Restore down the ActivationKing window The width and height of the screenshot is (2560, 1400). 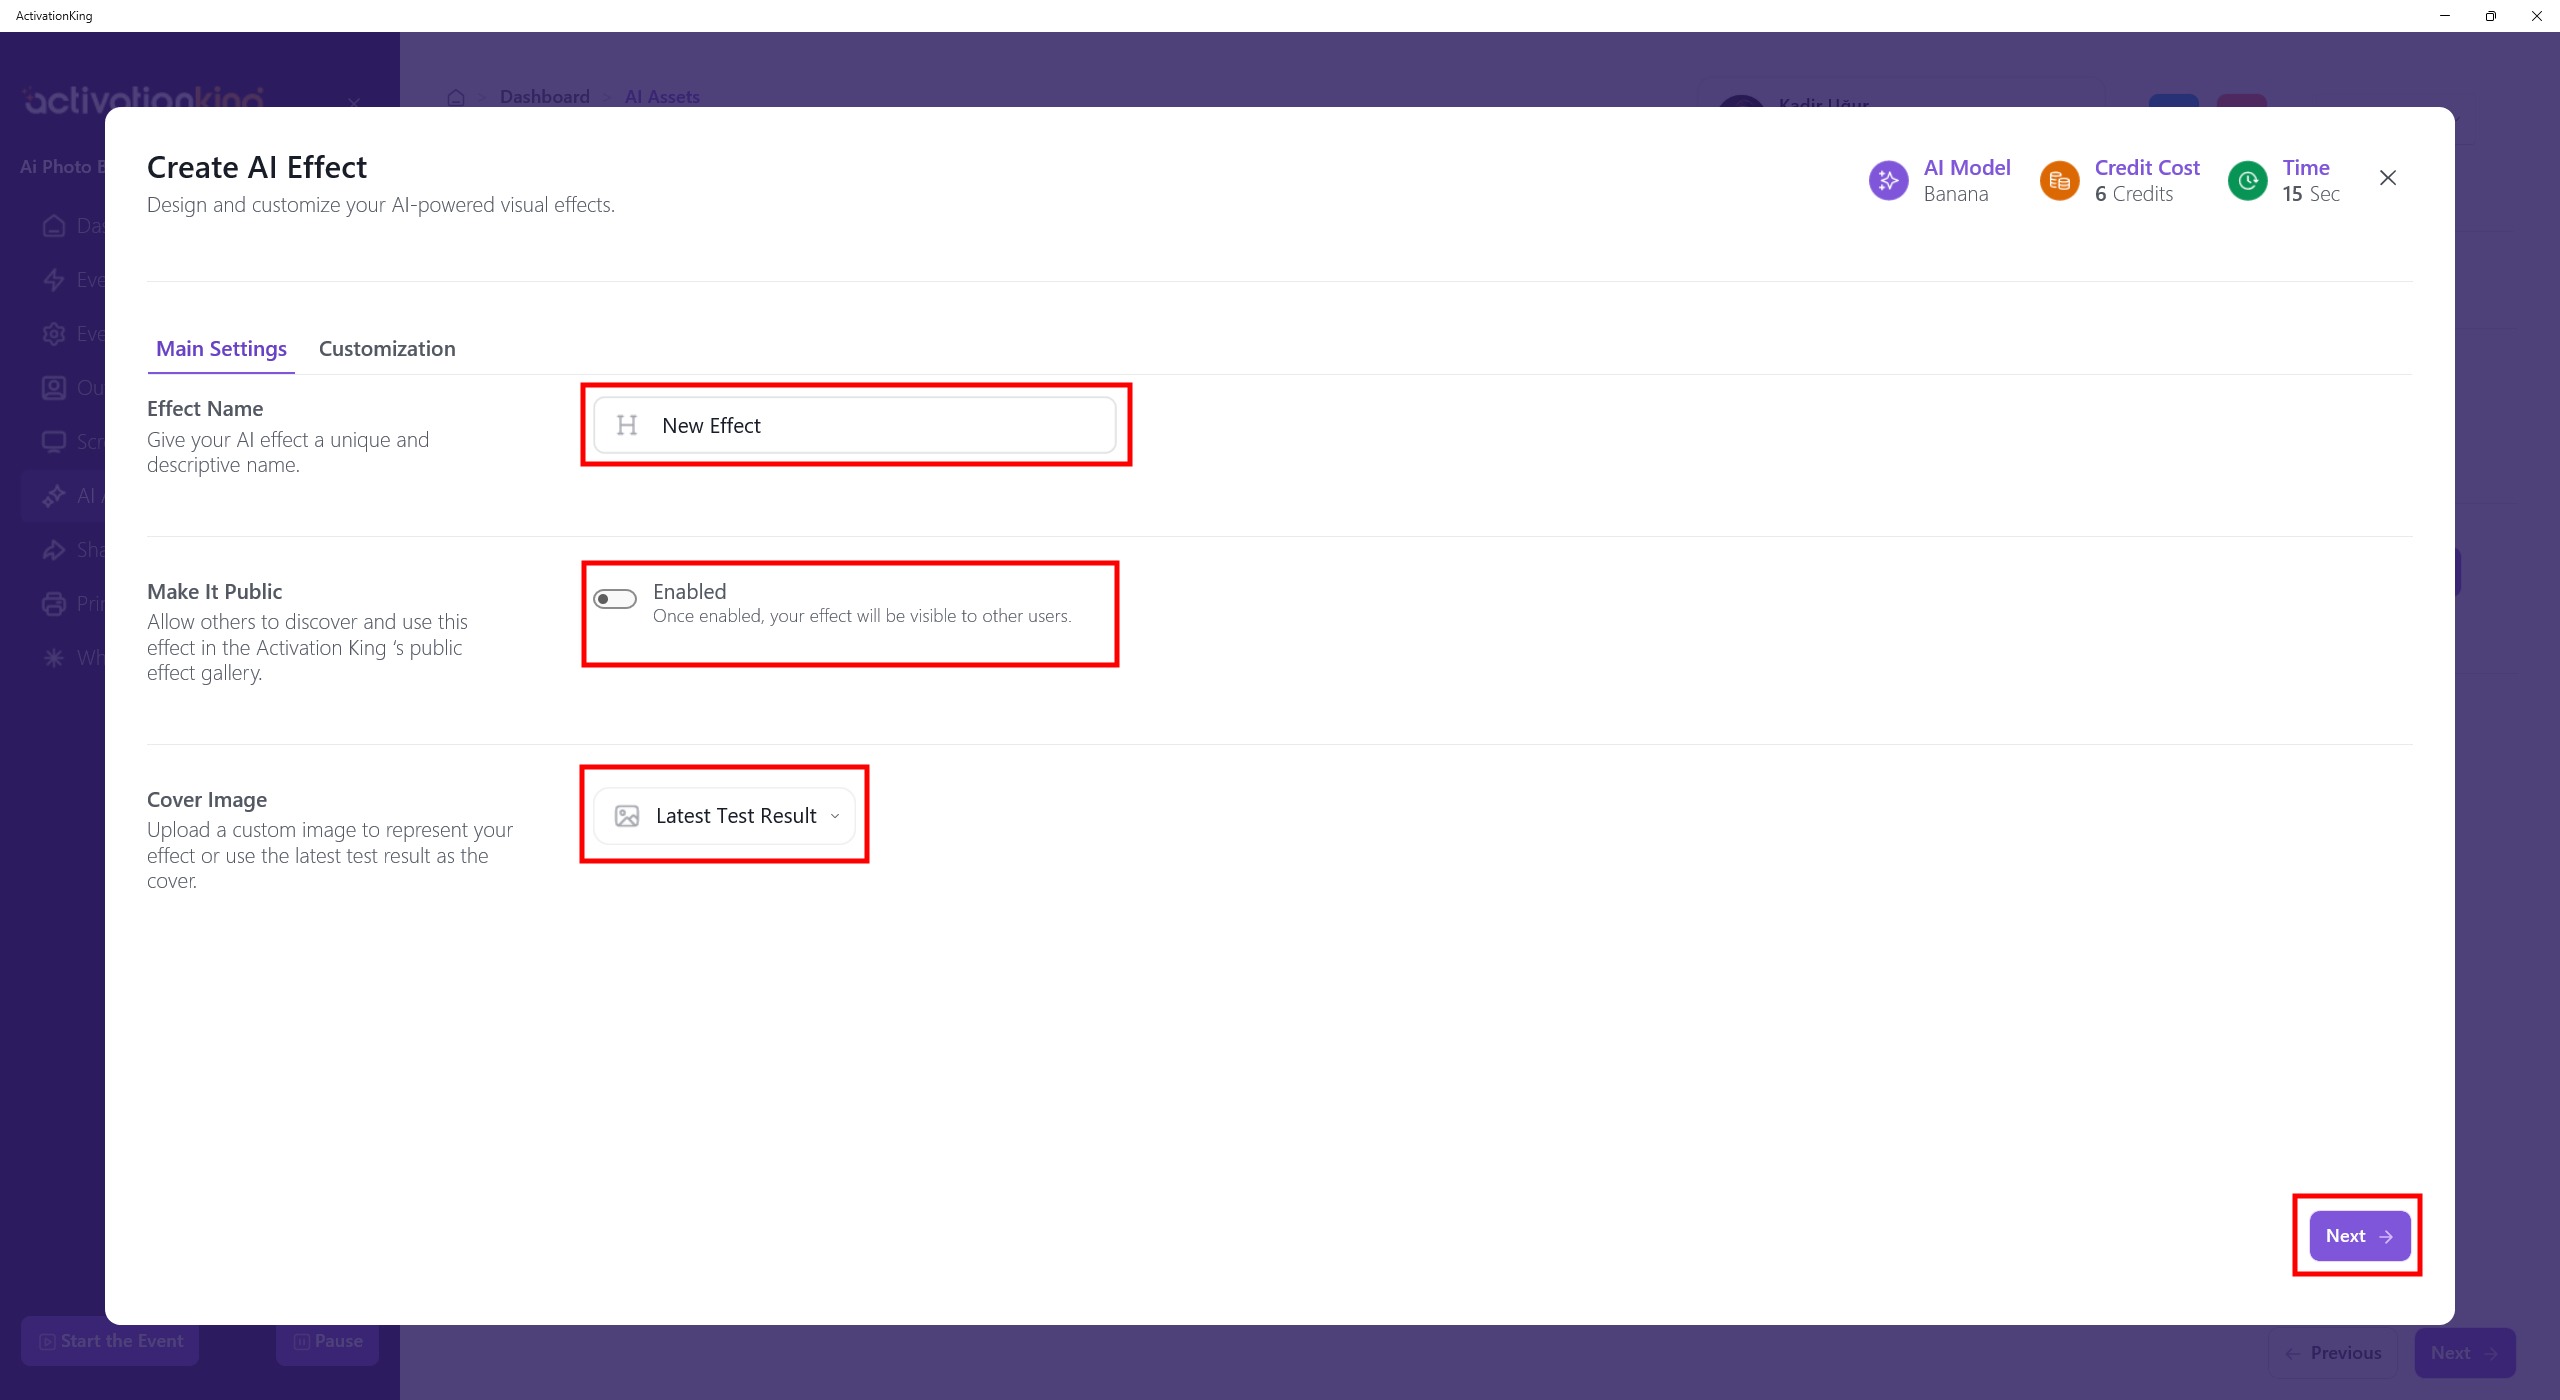[x=2490, y=16]
